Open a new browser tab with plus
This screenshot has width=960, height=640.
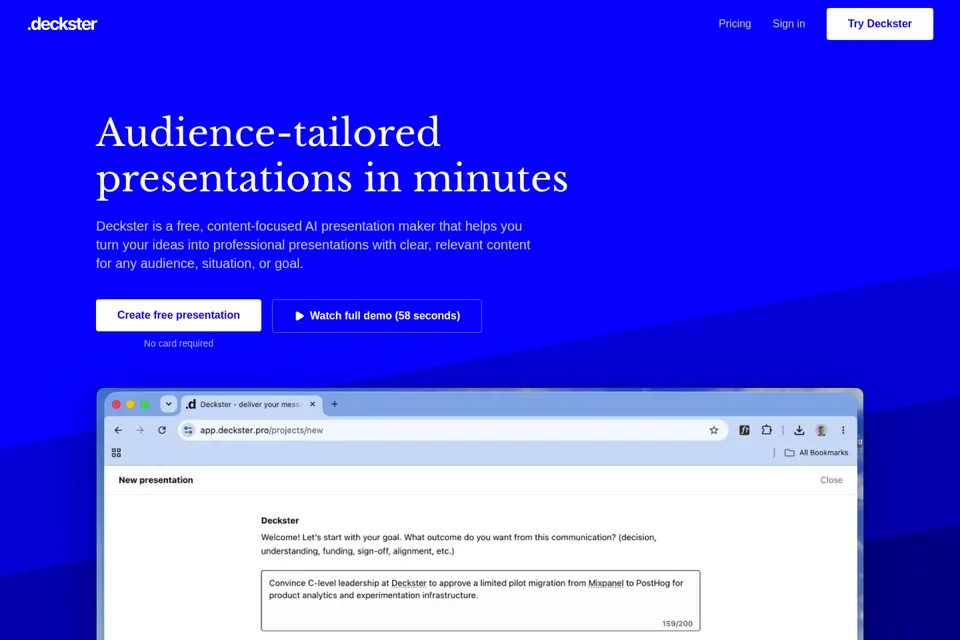coord(334,404)
